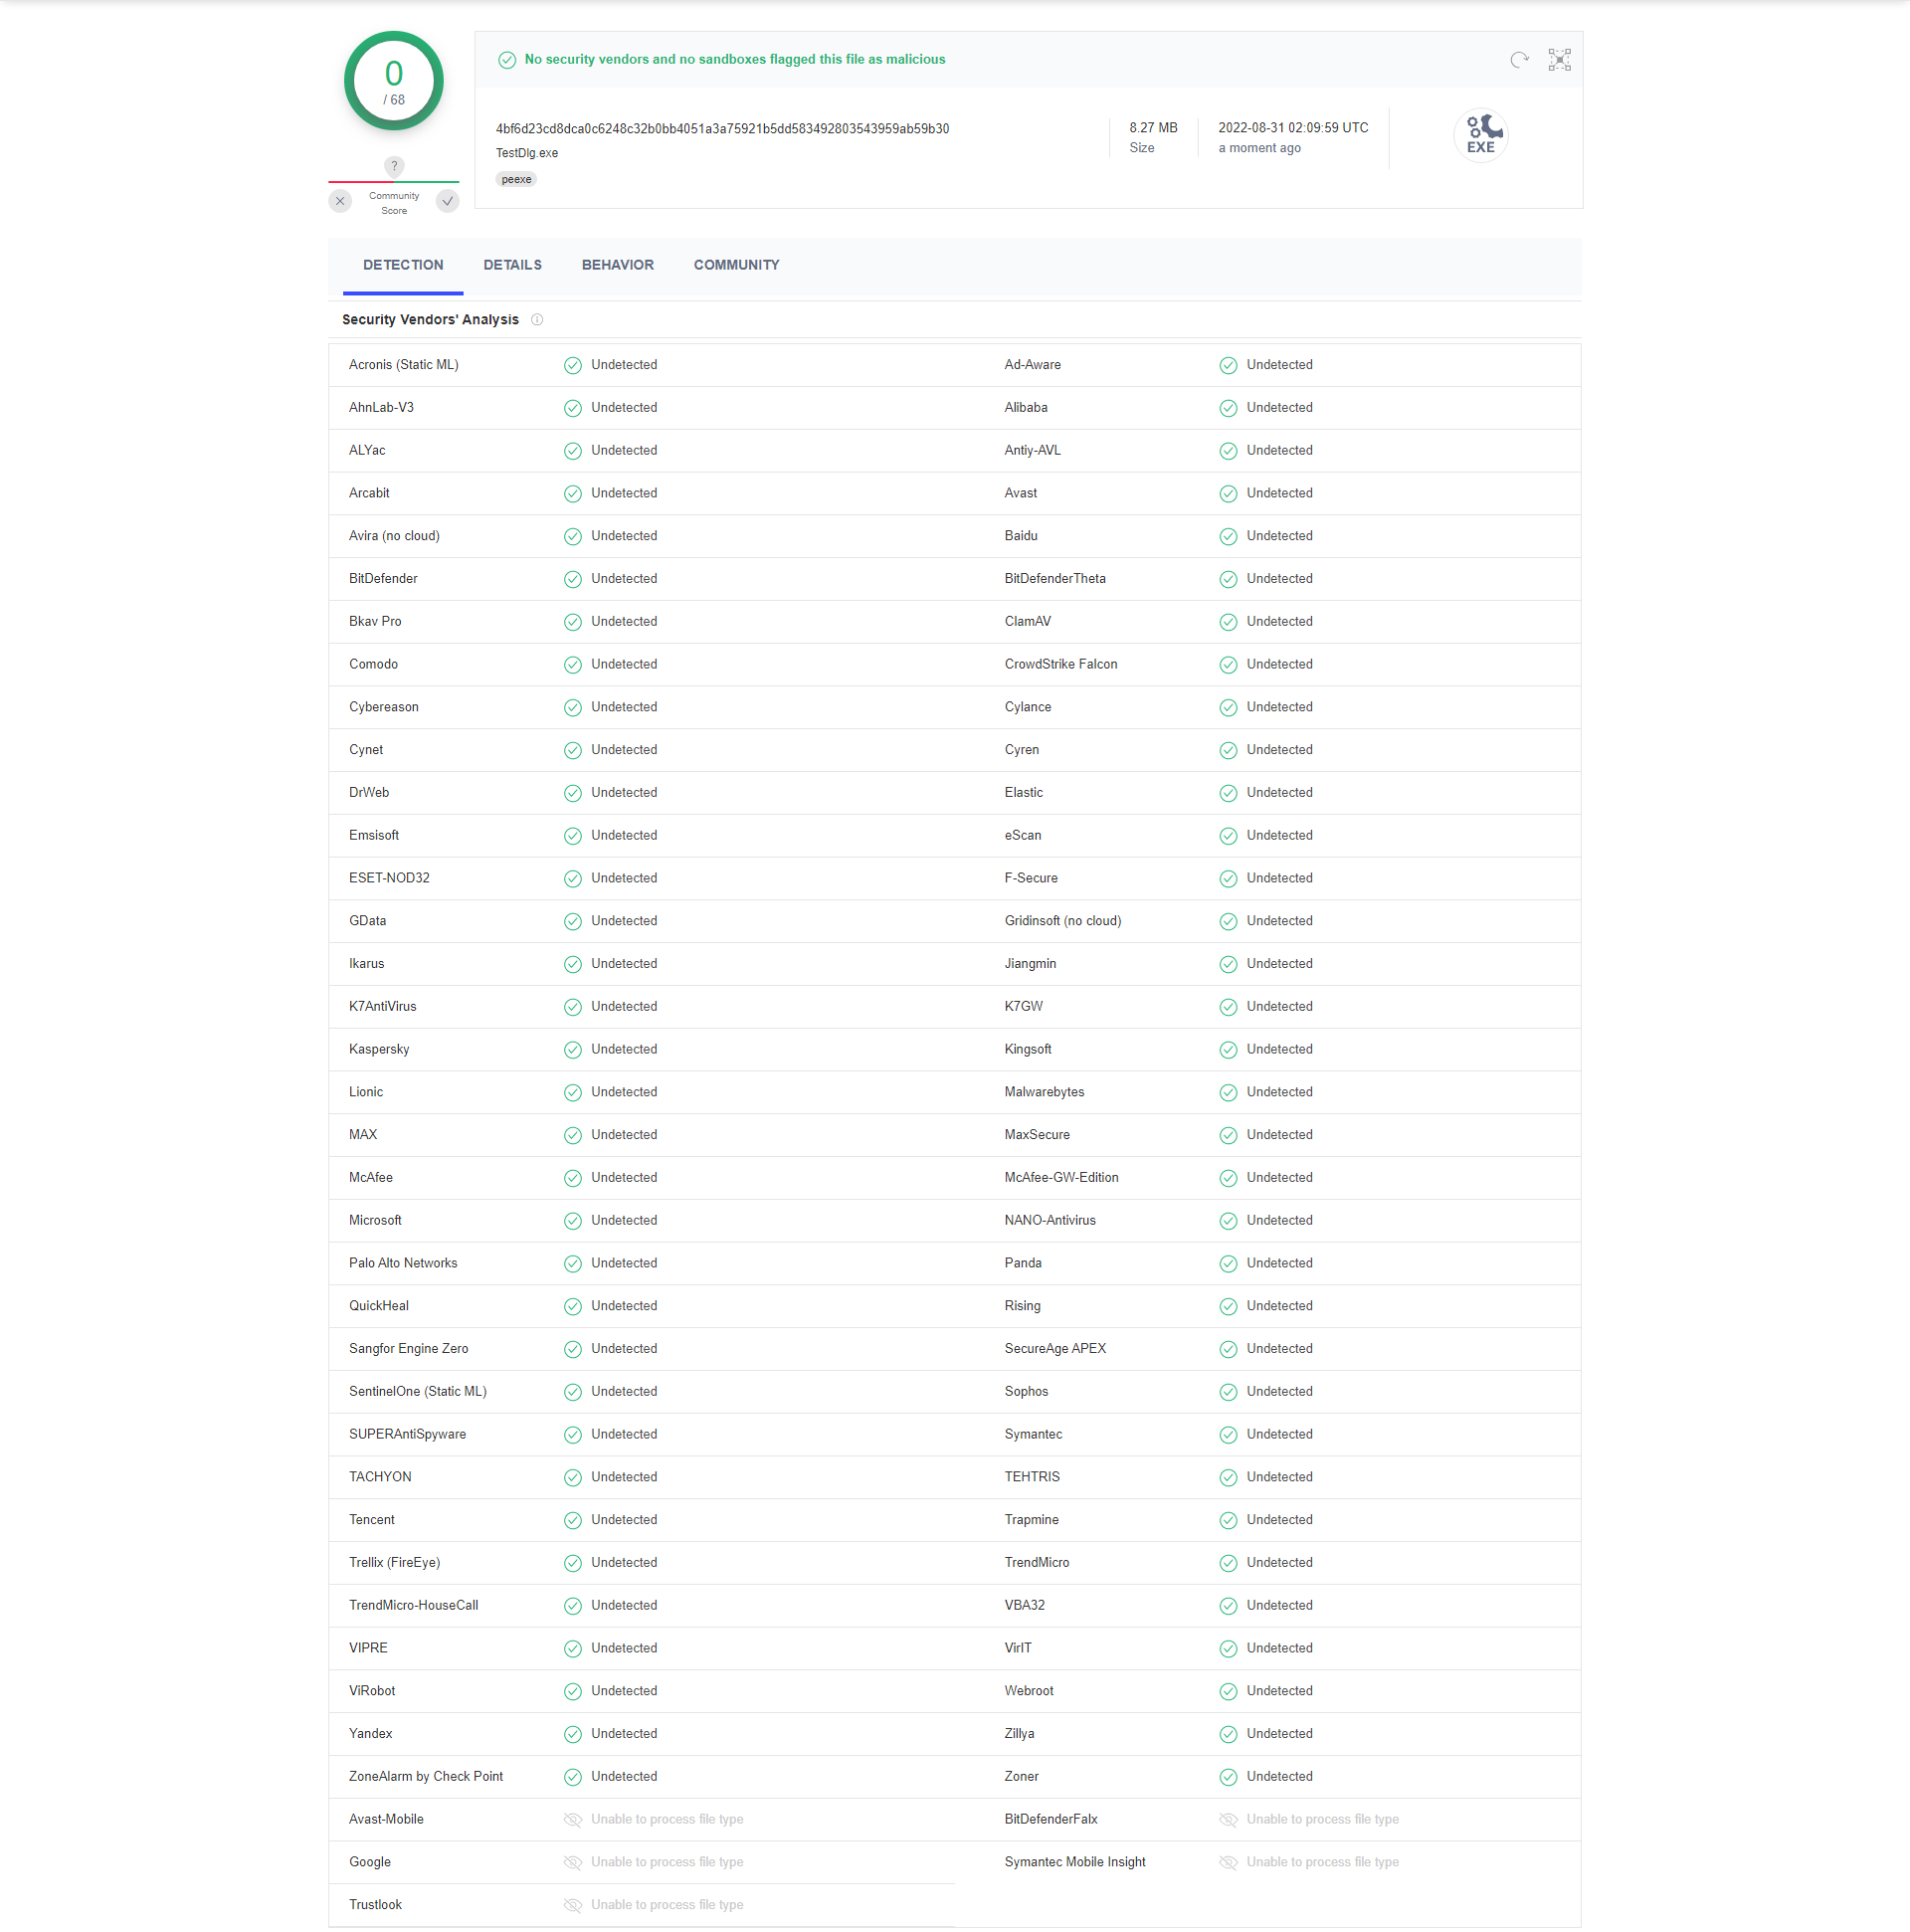Click the Kaspersky undetected check icon

tap(572, 1050)
